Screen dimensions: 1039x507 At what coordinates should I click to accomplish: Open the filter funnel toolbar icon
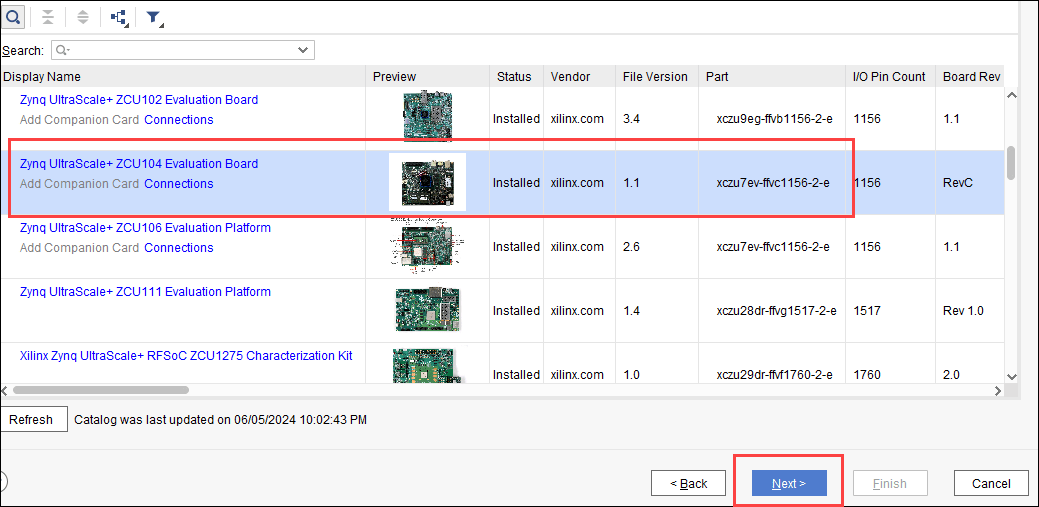tap(154, 18)
